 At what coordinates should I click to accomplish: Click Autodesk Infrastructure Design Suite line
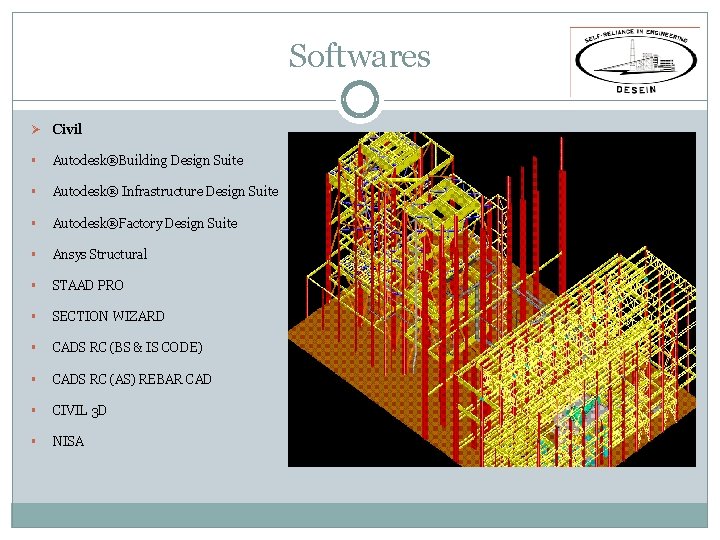click(165, 191)
